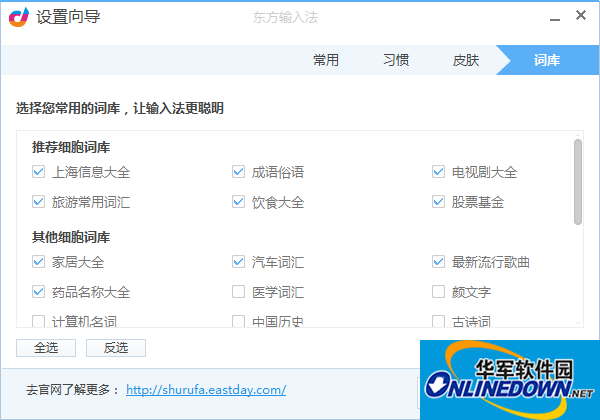This screenshot has width=600, height=420.
Task: Disable 汽车词汇 dictionary
Action: click(238, 262)
